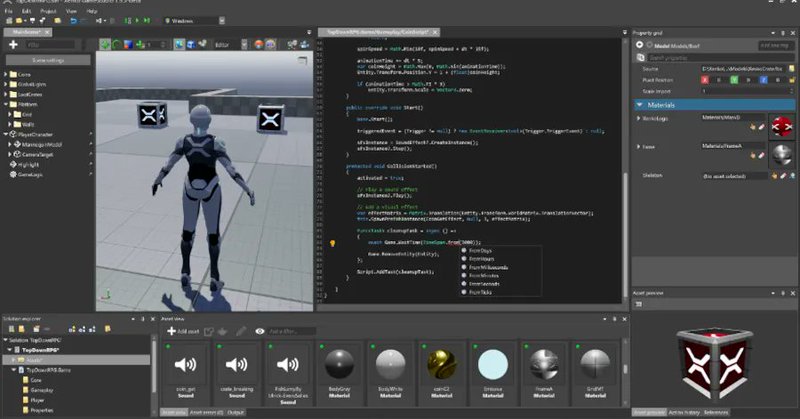Viewport: 800px width, 419px height.
Task: Click the asset filter input field
Action: tap(292, 332)
